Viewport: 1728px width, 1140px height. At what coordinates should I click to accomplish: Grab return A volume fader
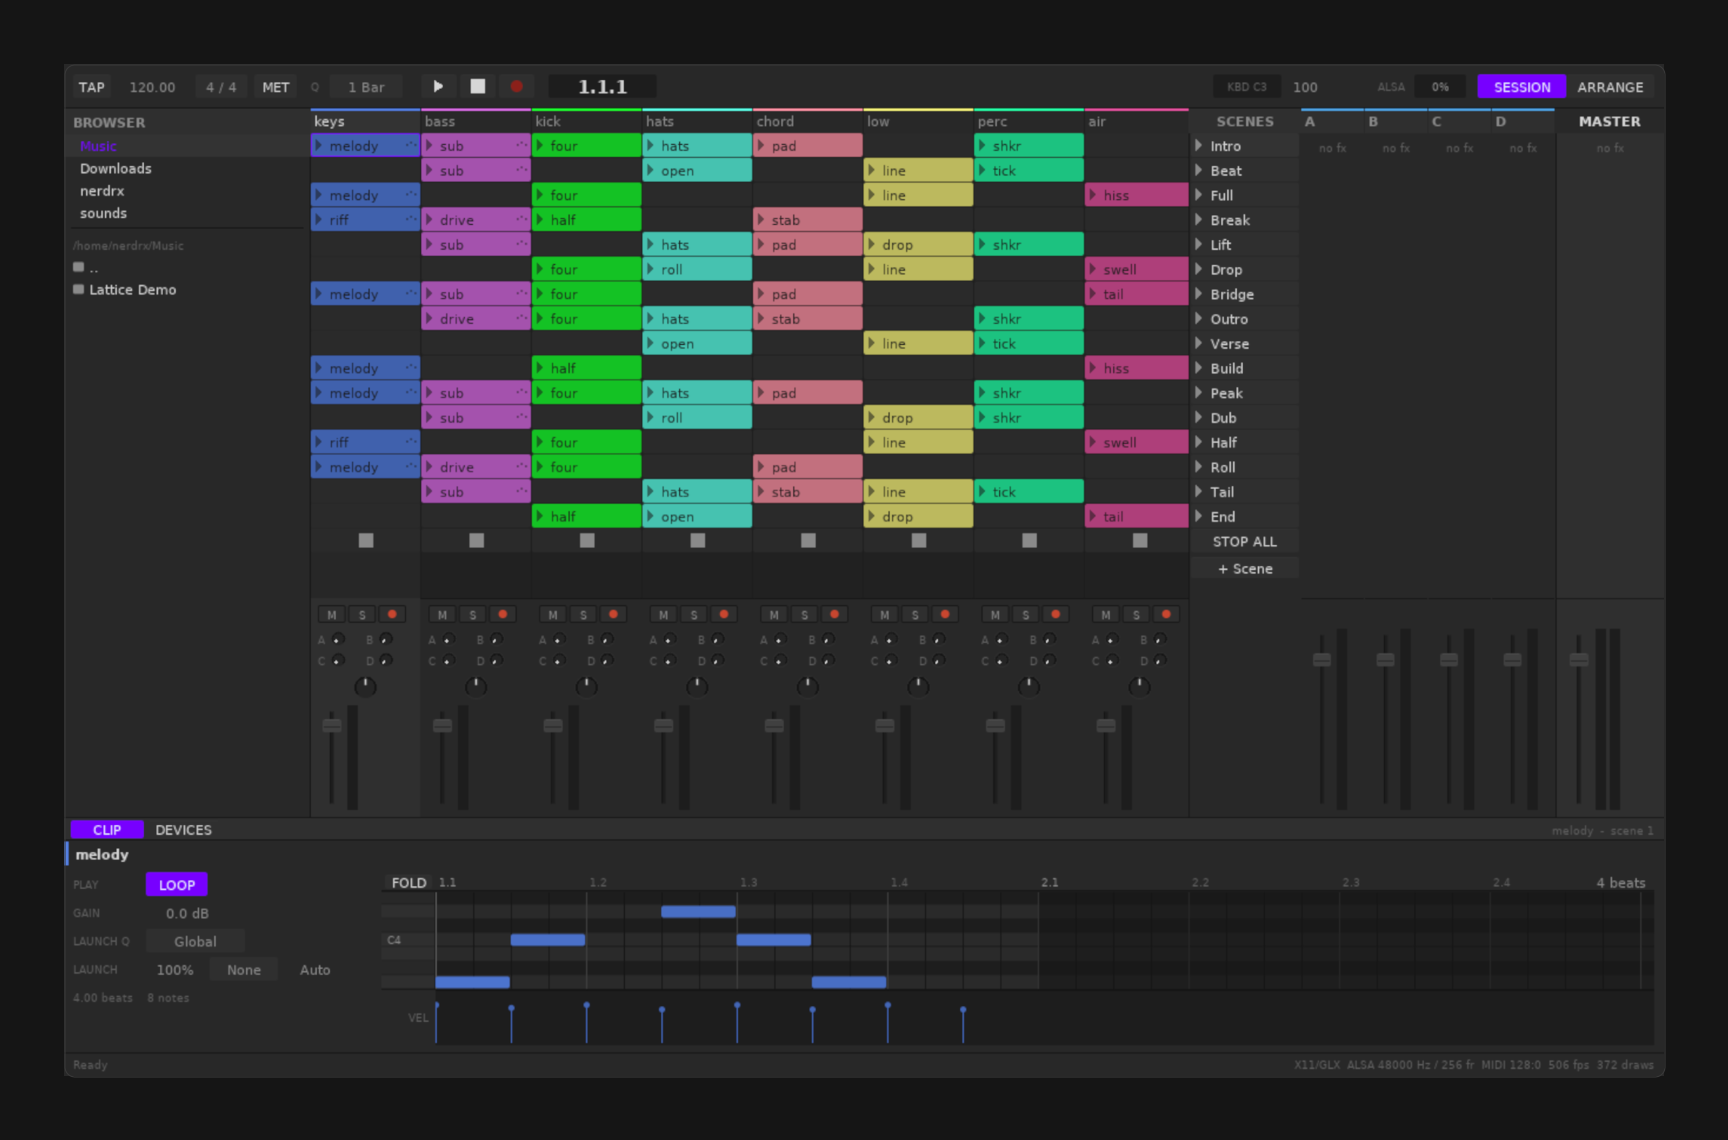pyautogui.click(x=1322, y=660)
